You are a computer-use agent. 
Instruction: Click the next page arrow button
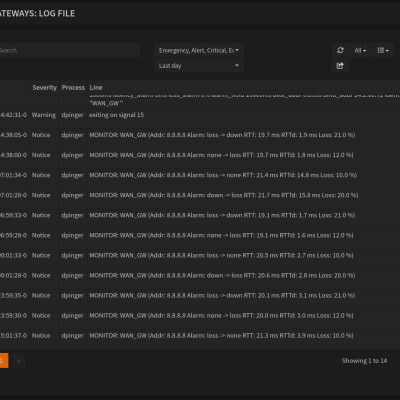point(19,361)
